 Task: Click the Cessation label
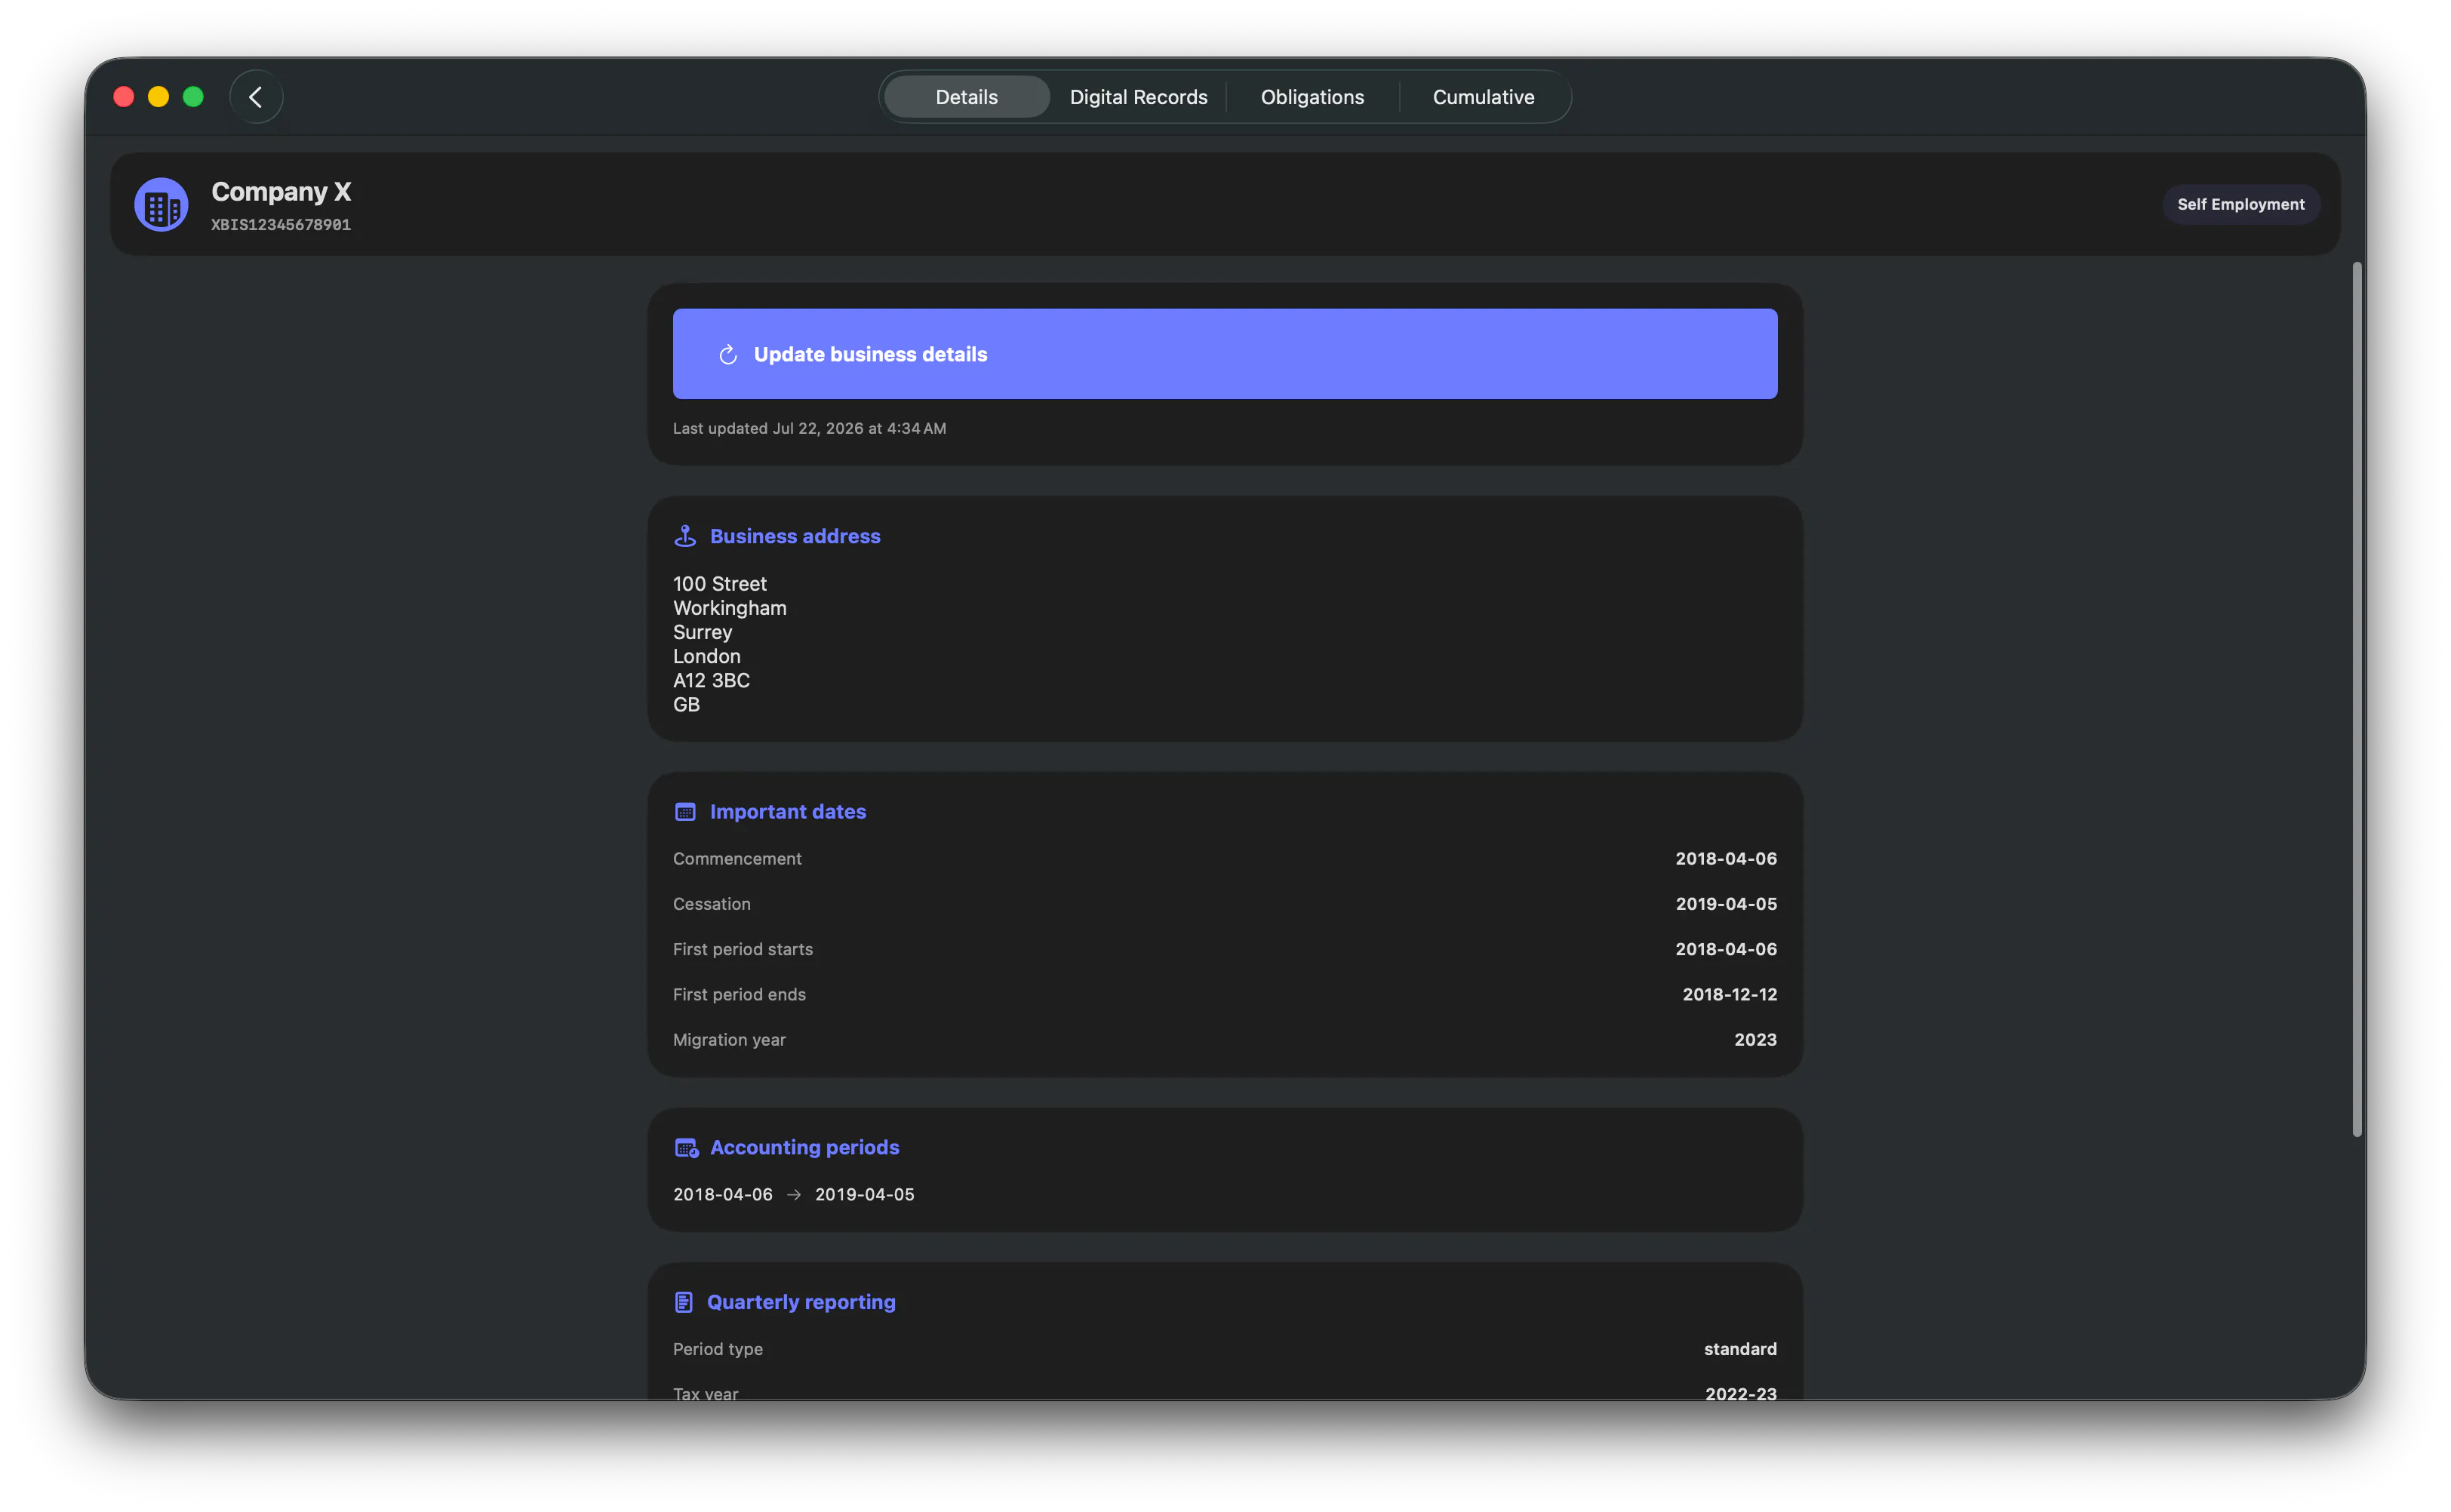[x=711, y=904]
